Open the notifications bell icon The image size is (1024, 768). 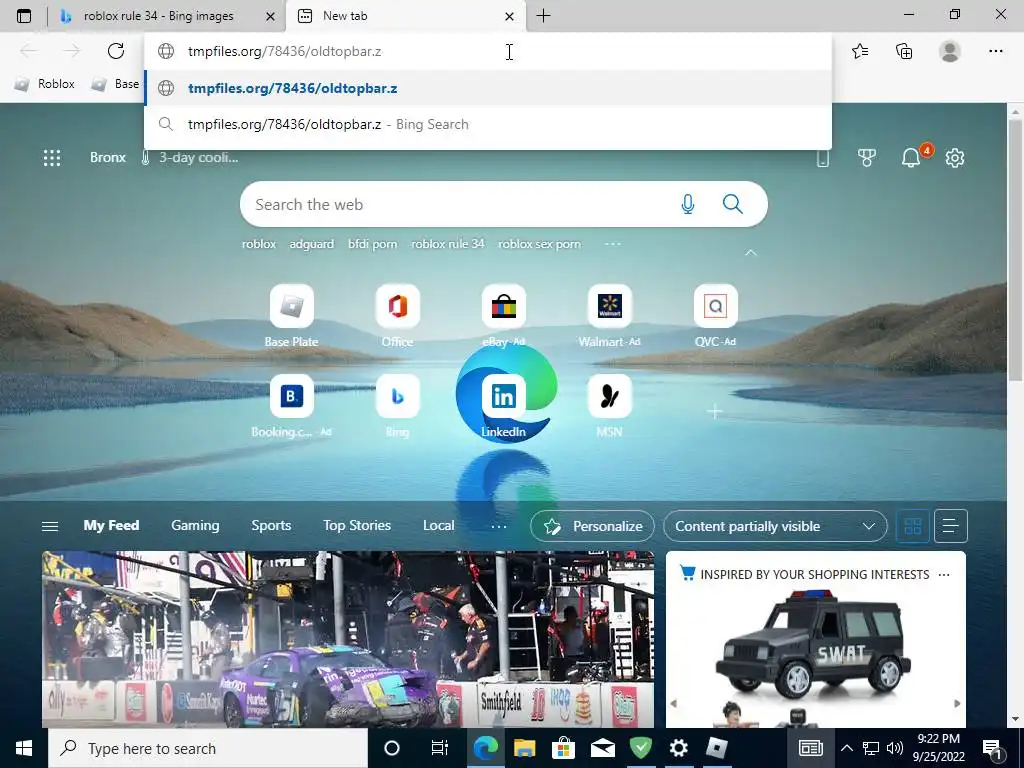pos(911,157)
